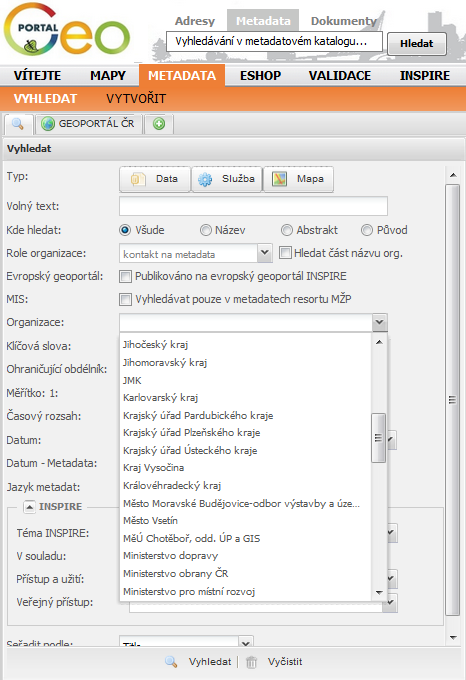The image size is (466, 680).
Task: Select Mapa type with map icon
Action: point(298,179)
